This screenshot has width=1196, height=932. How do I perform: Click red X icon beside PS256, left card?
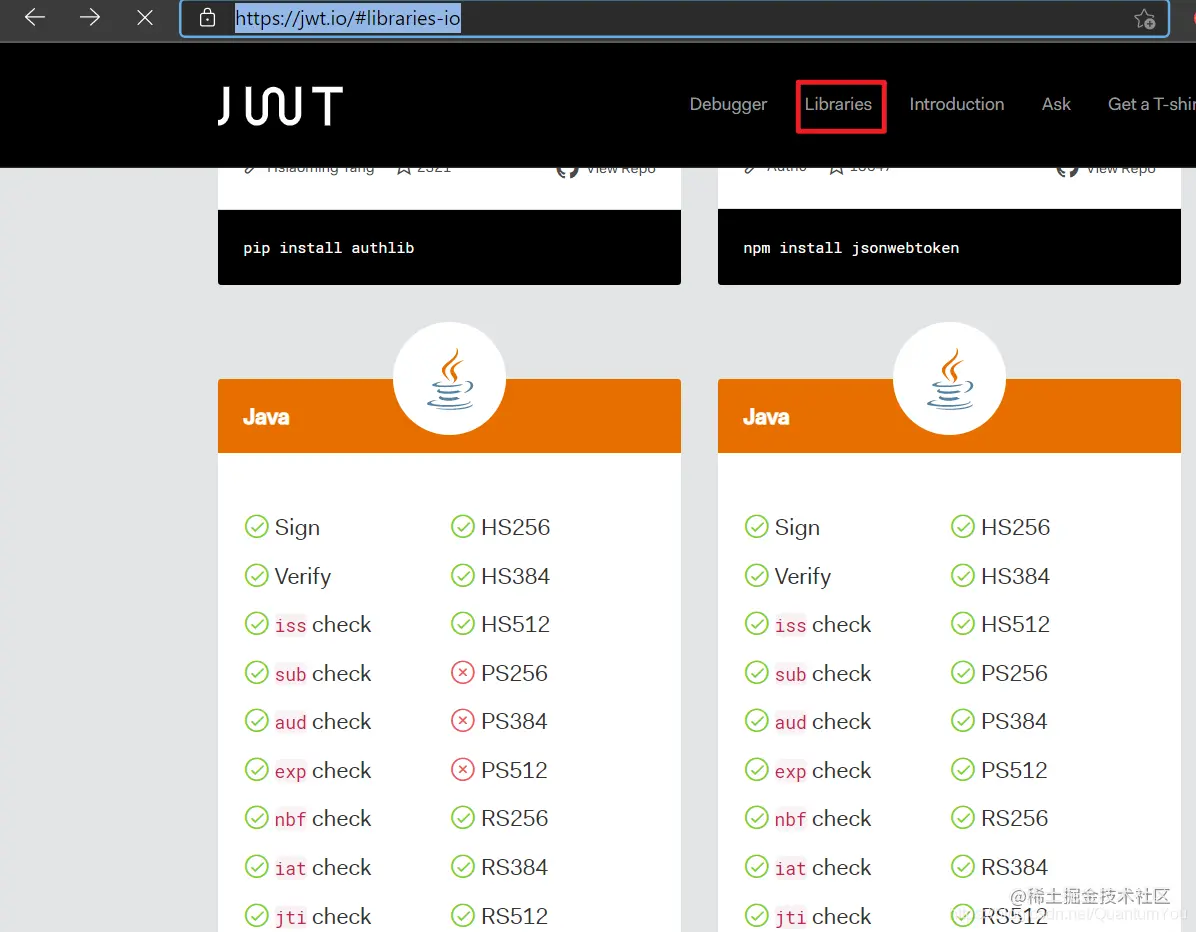coord(463,673)
